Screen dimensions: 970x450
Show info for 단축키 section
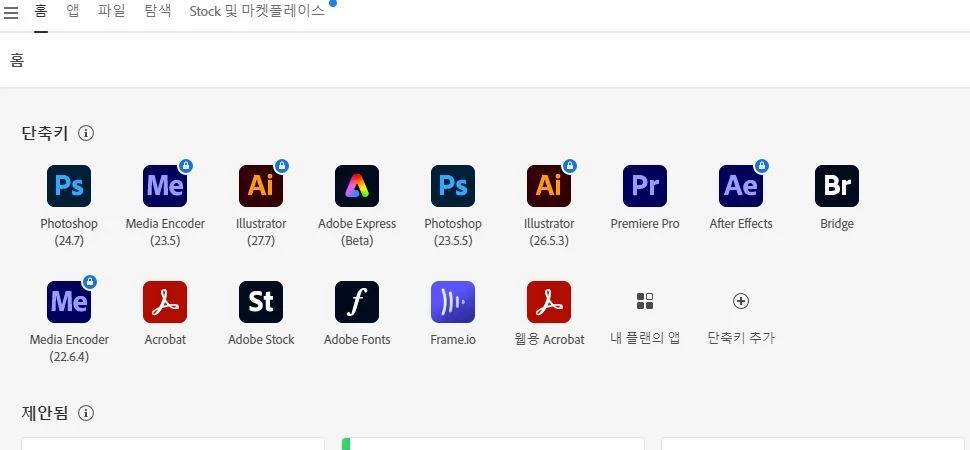86,133
